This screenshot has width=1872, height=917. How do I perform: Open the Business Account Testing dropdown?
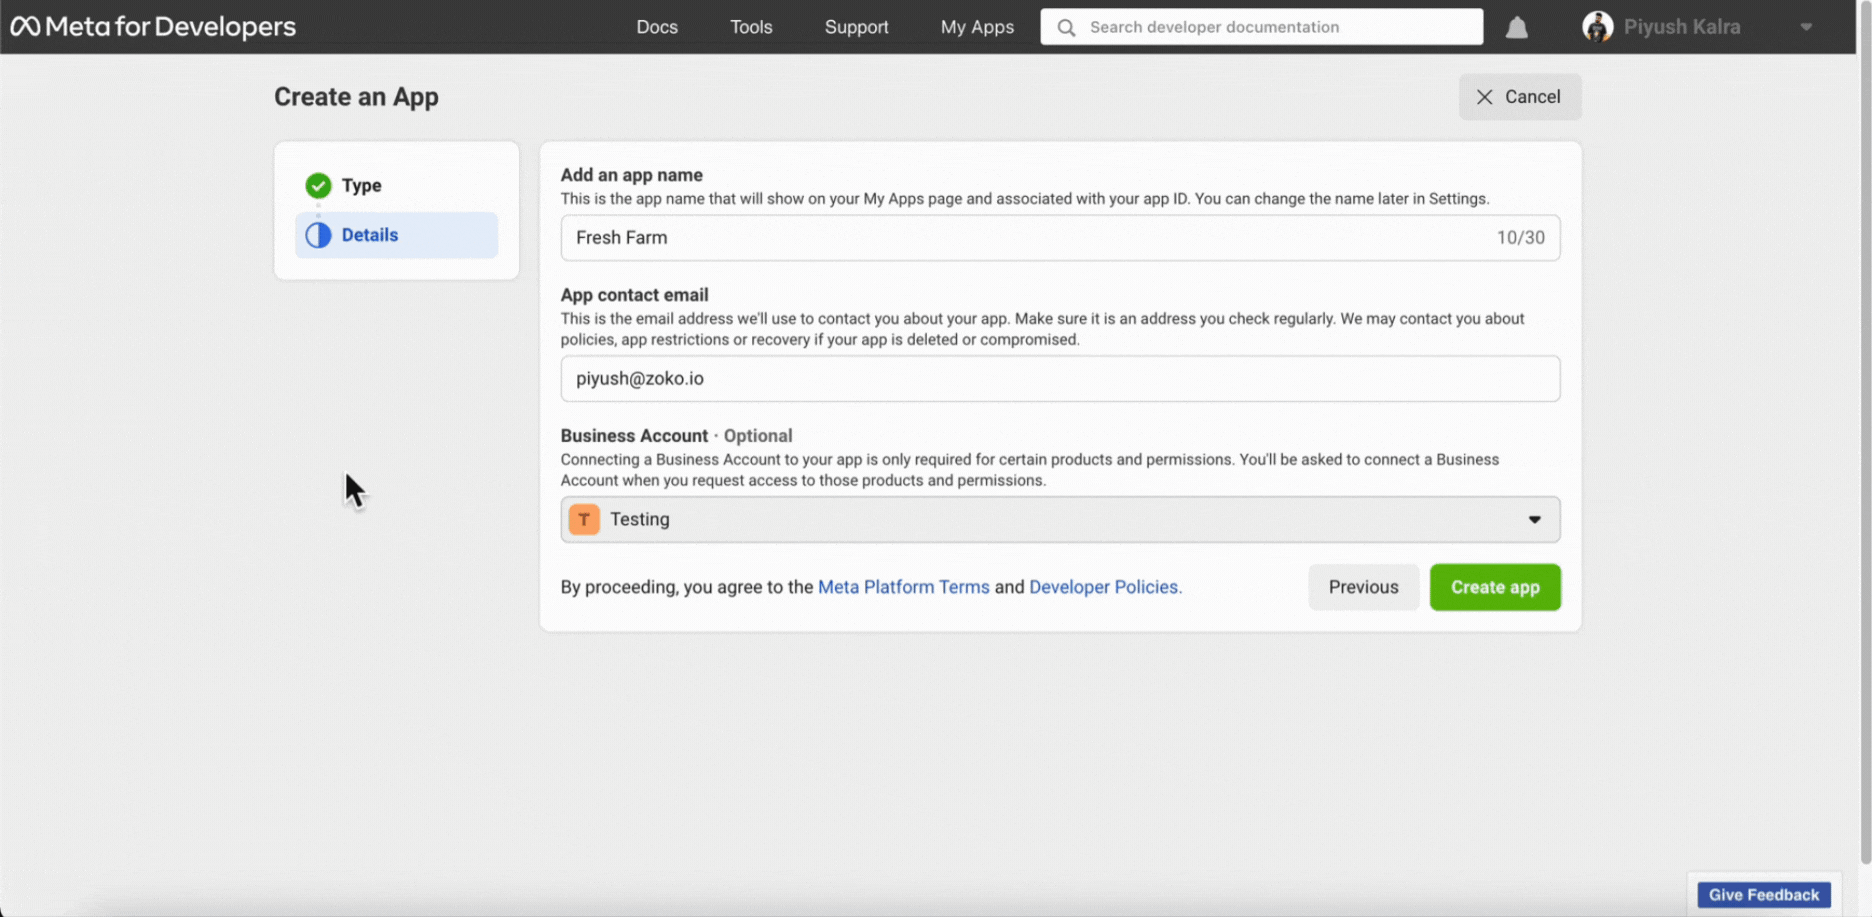pyautogui.click(x=1060, y=520)
